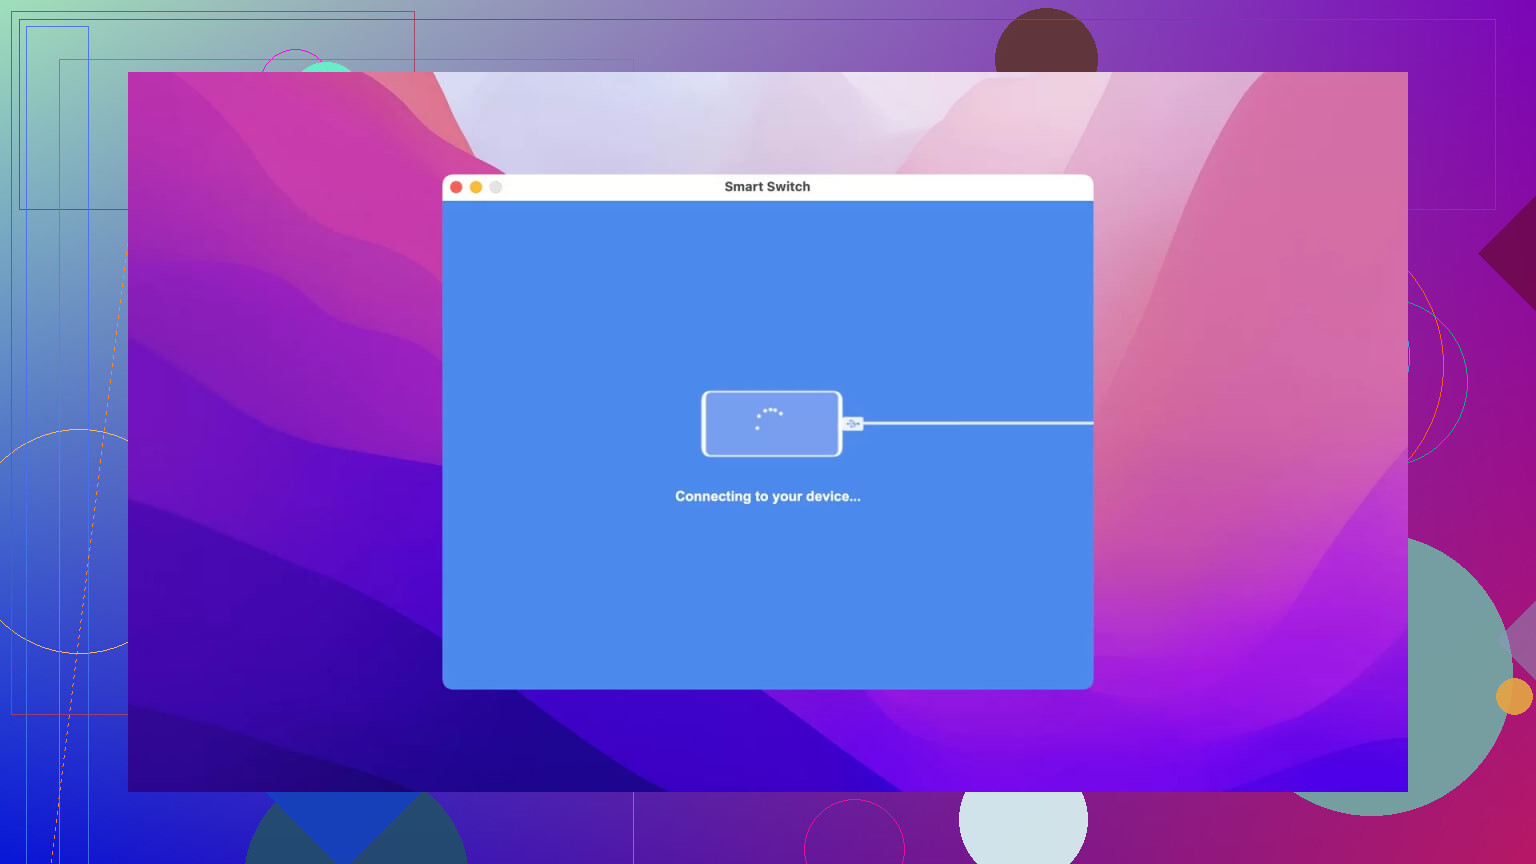Click the Smart Switch window title

click(x=767, y=187)
